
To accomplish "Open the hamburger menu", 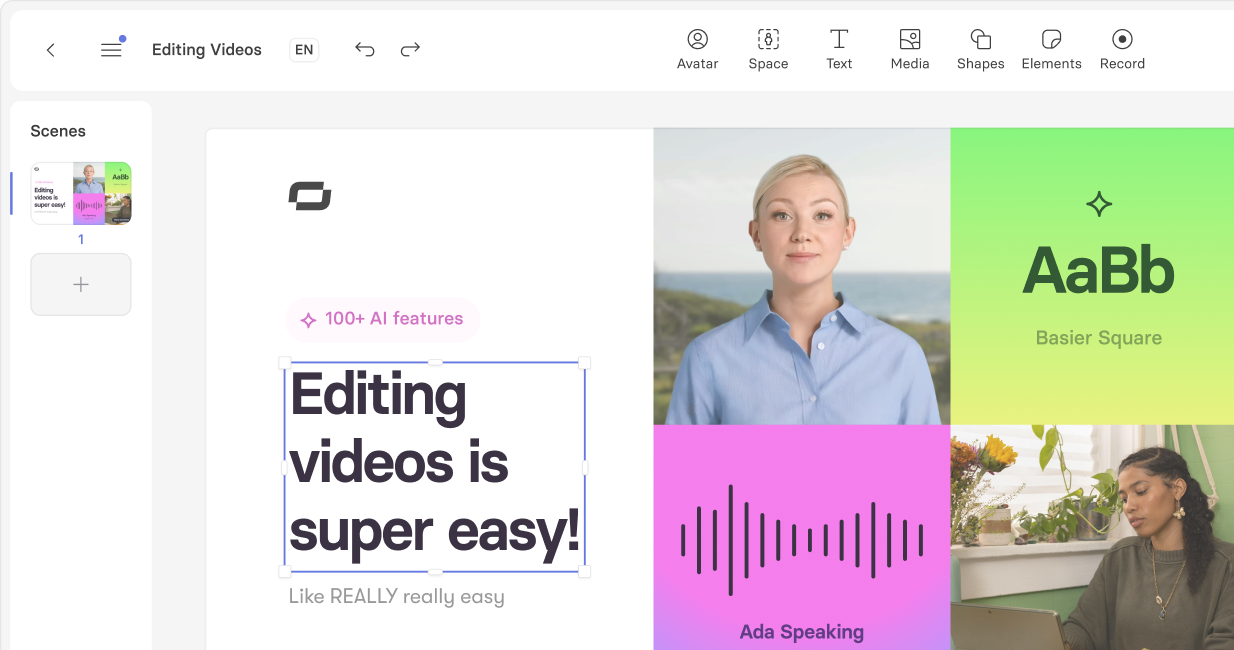I will coord(111,50).
